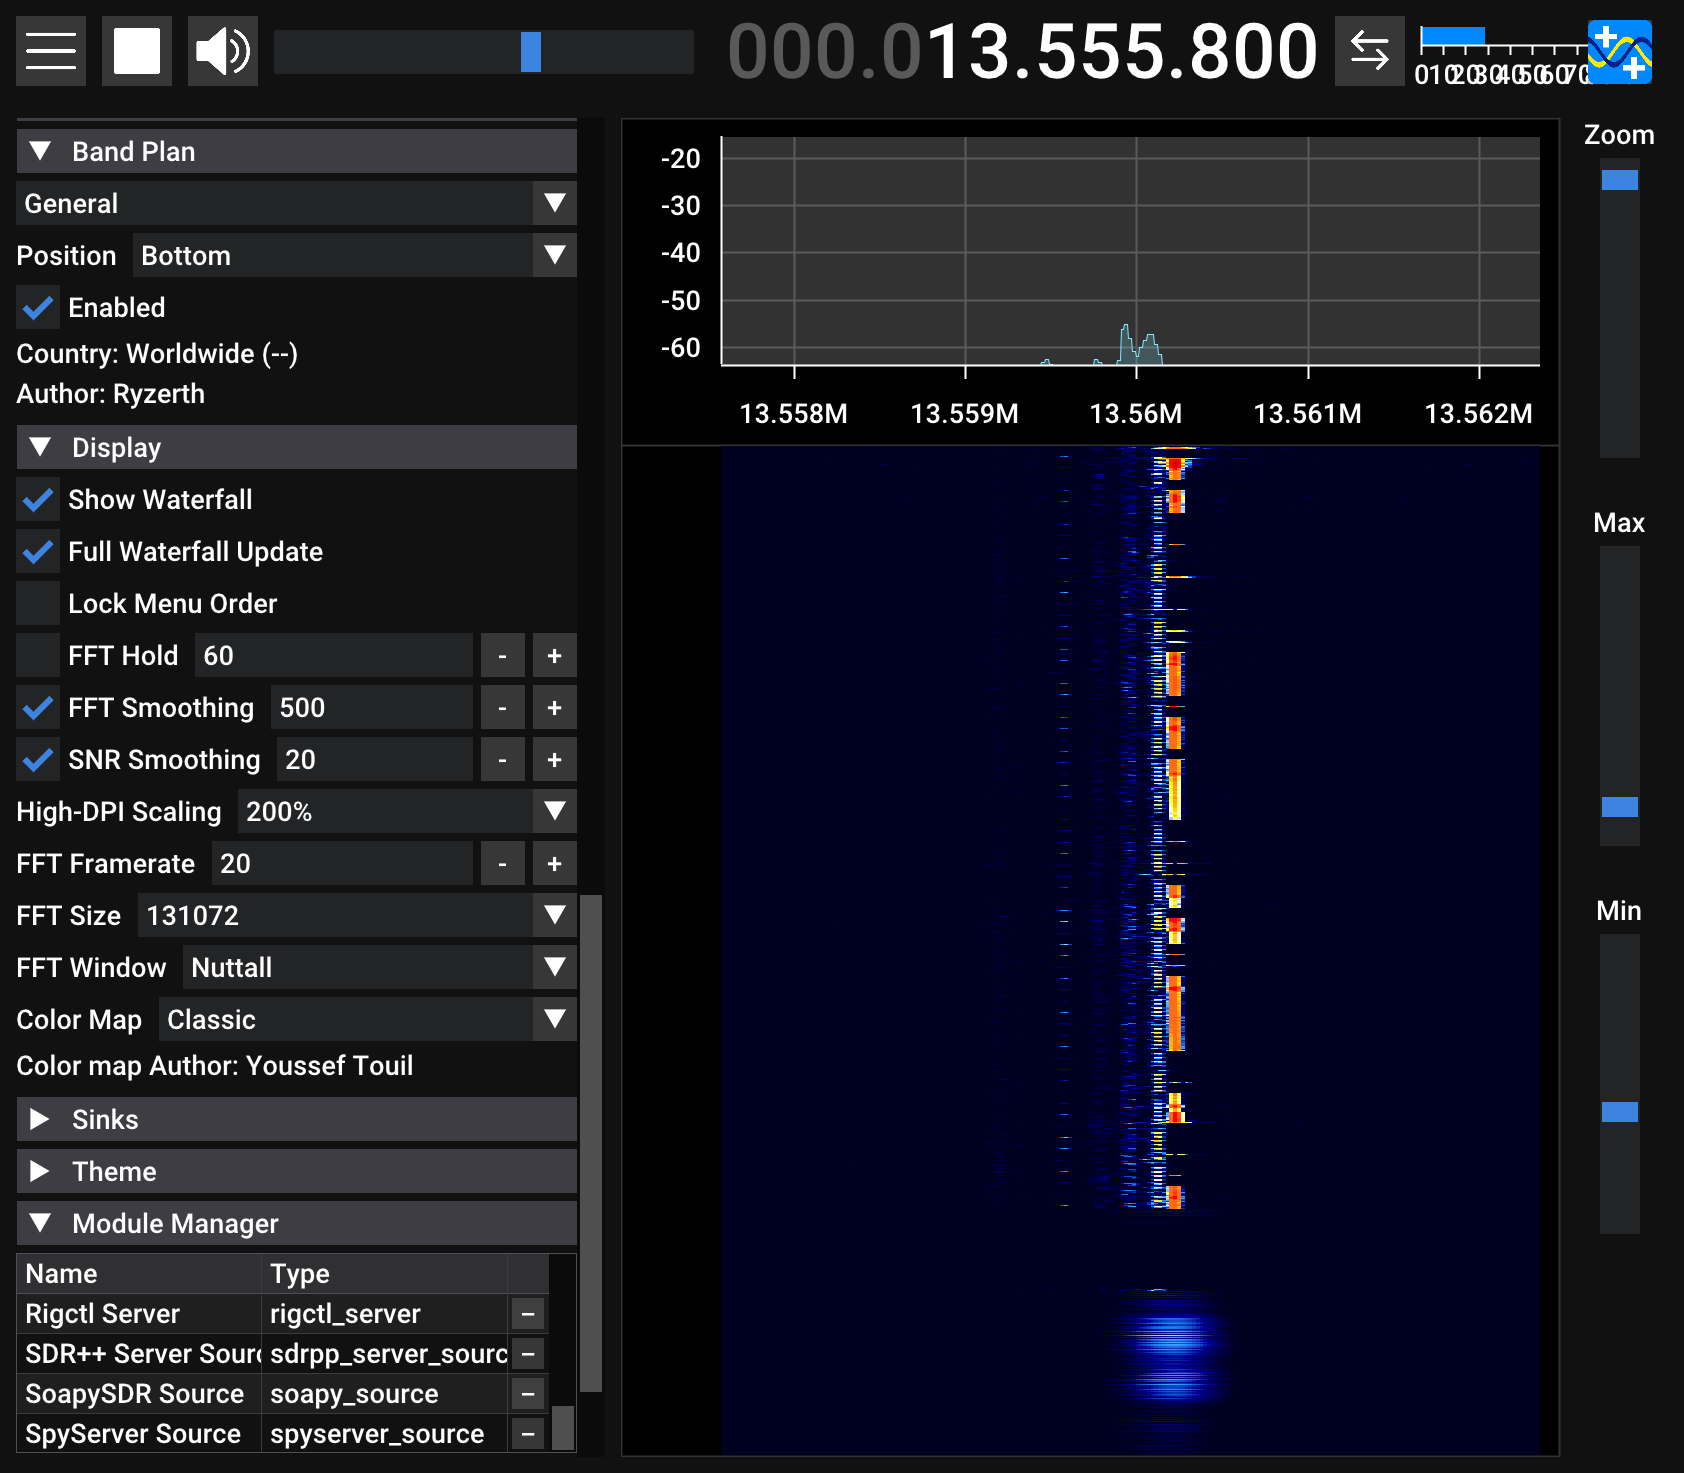This screenshot has width=1684, height=1473.
Task: Click the Type column header
Action: [x=385, y=1273]
